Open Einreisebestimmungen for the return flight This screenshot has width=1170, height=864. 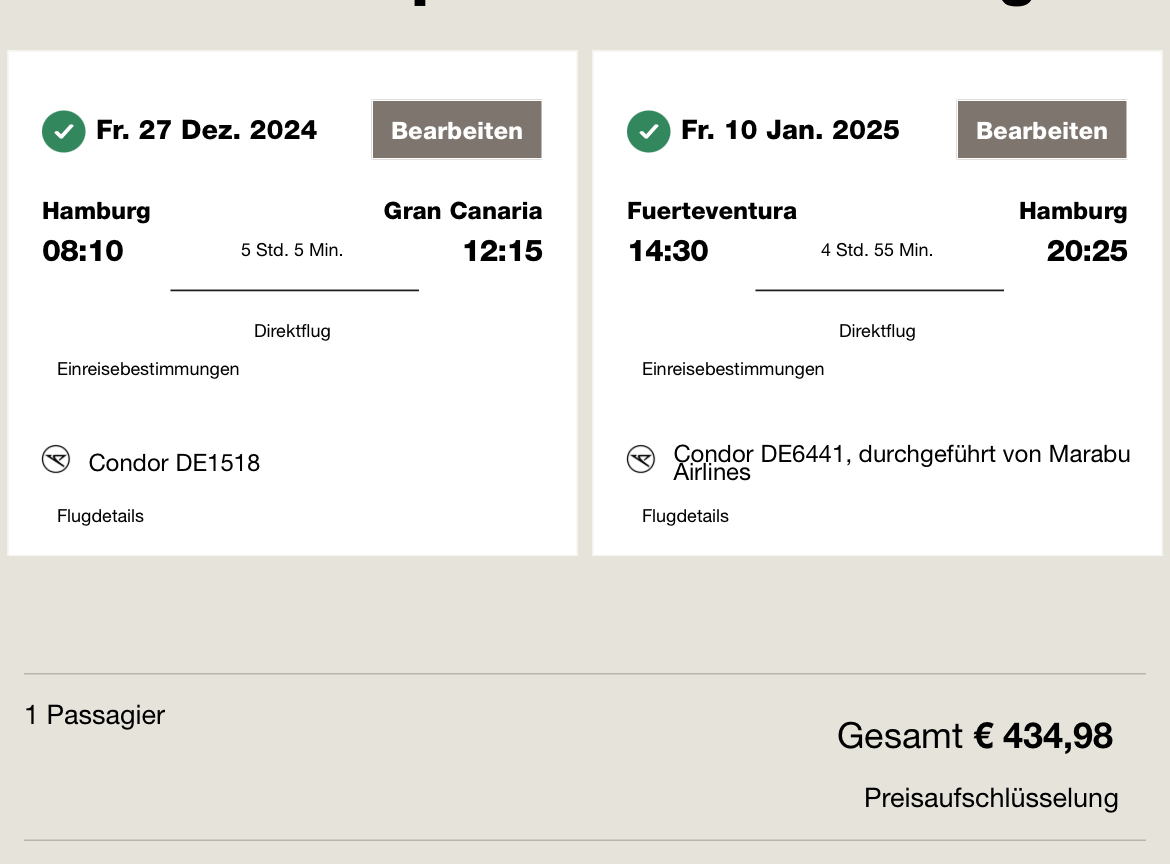pyautogui.click(x=733, y=369)
